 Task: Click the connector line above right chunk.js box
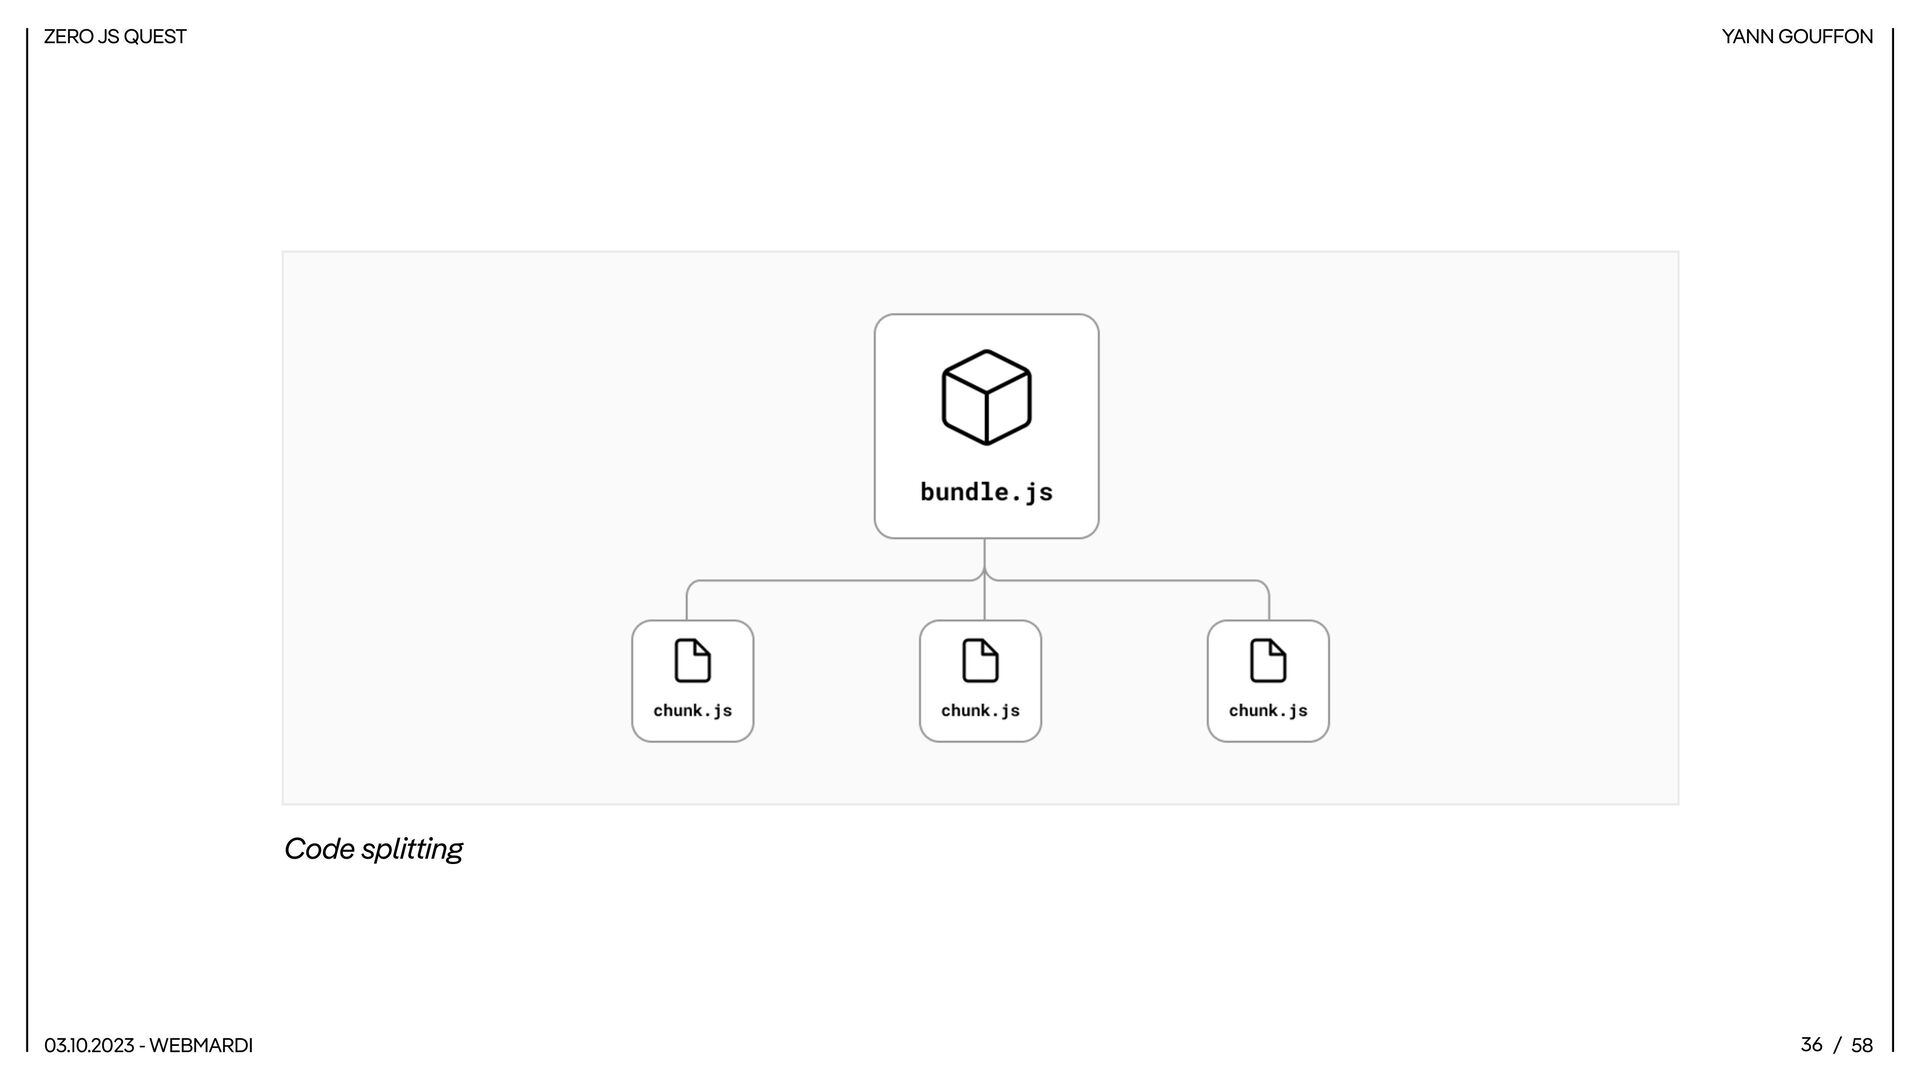pyautogui.click(x=1269, y=601)
